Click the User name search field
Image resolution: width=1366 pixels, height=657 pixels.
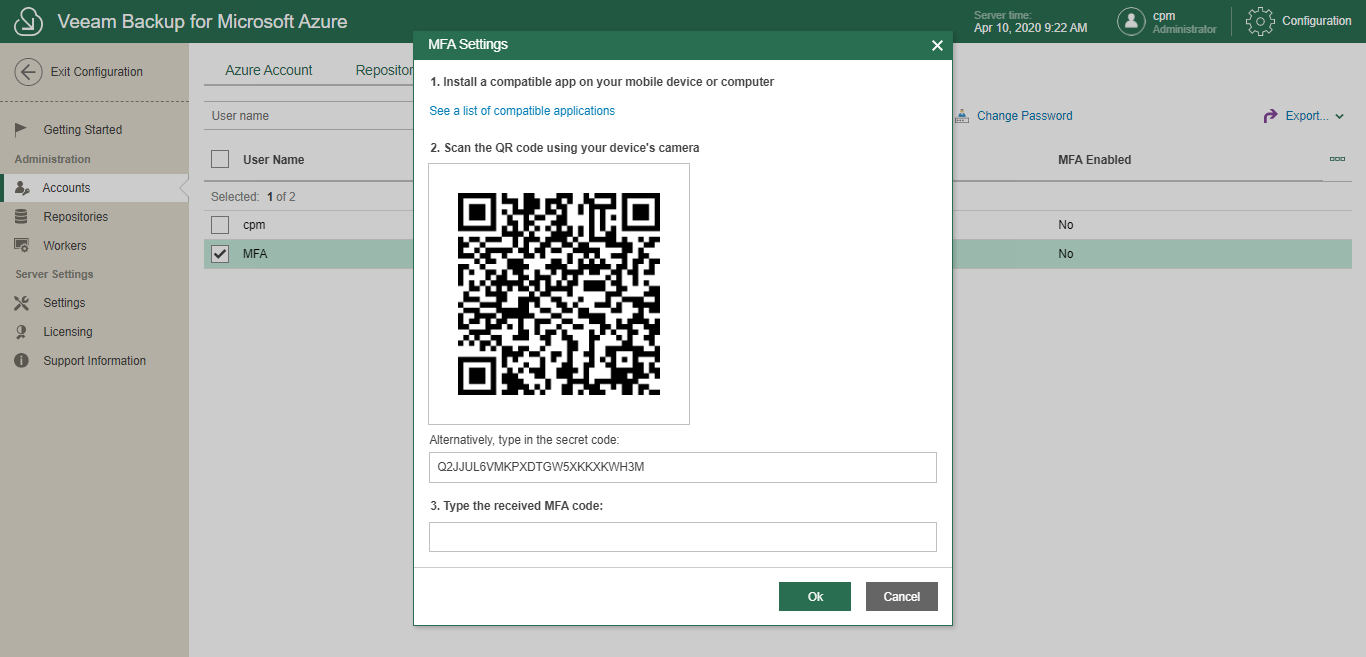(x=308, y=116)
